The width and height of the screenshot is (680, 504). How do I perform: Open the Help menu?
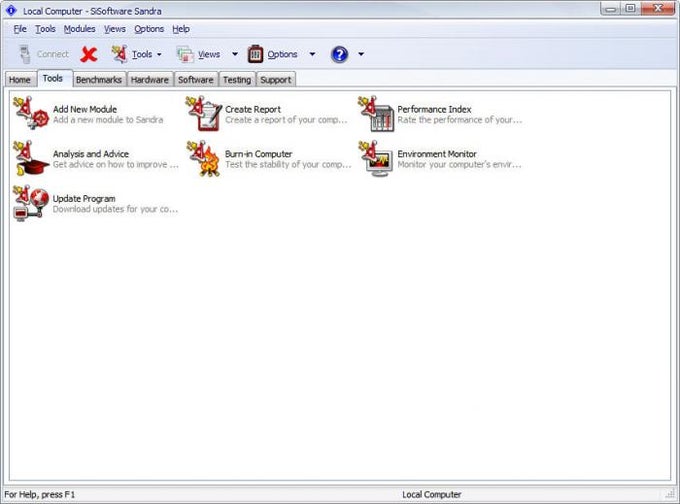[181, 29]
